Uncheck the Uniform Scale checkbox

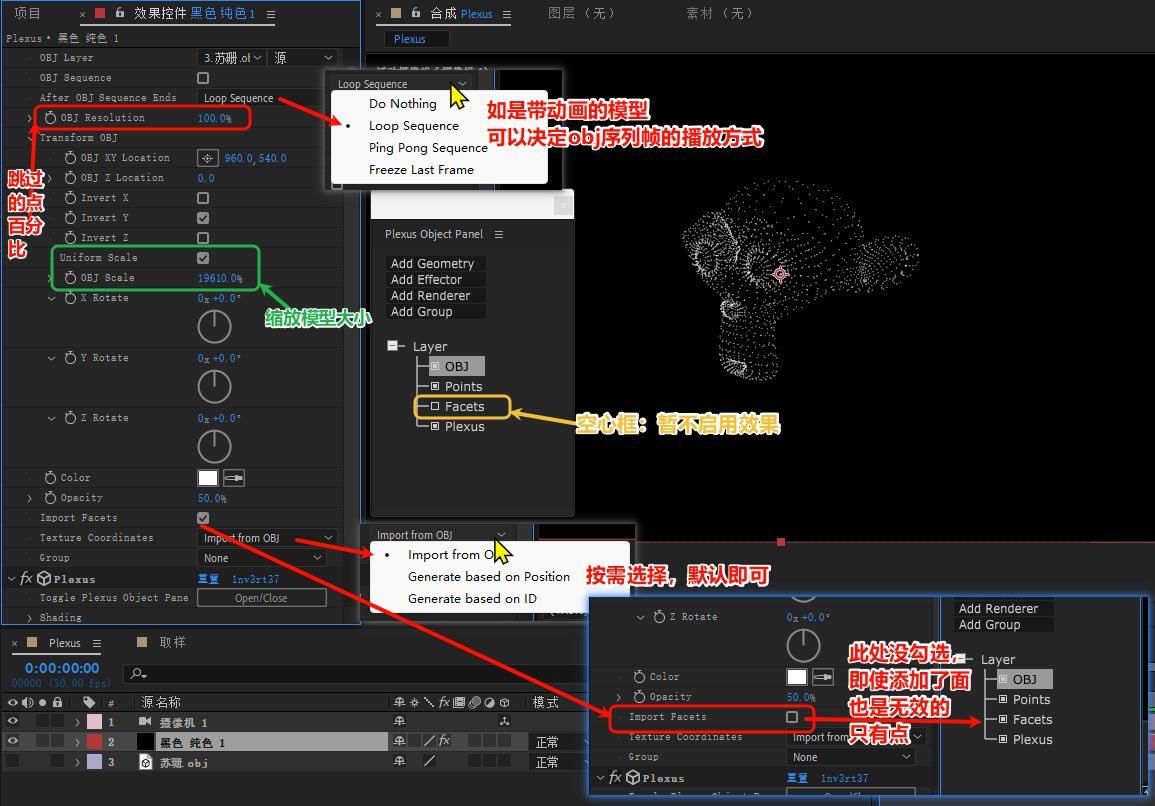[203, 258]
